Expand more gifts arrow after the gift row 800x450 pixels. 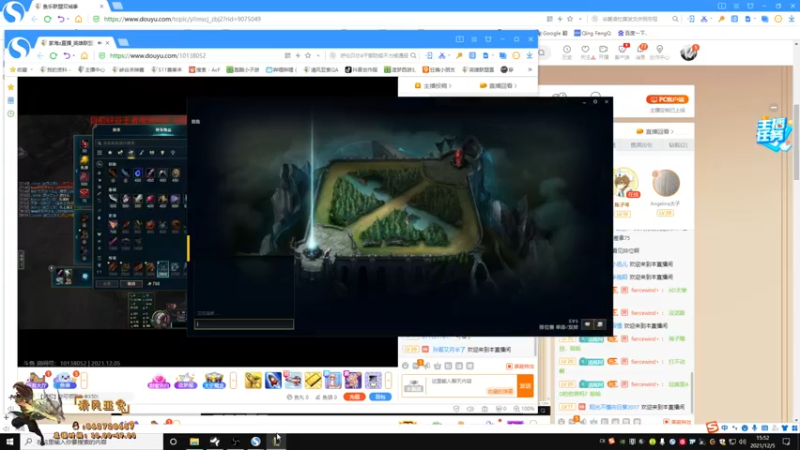tap(388, 380)
